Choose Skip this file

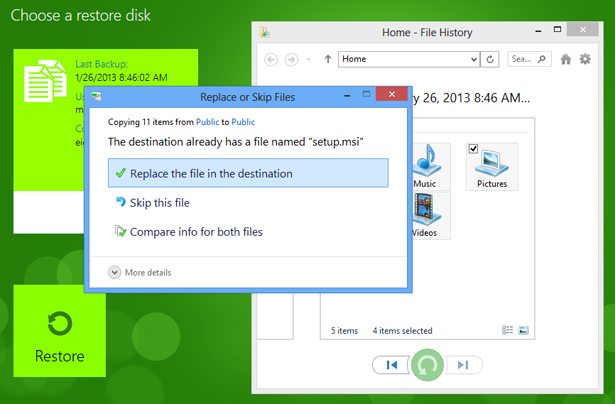coord(159,203)
